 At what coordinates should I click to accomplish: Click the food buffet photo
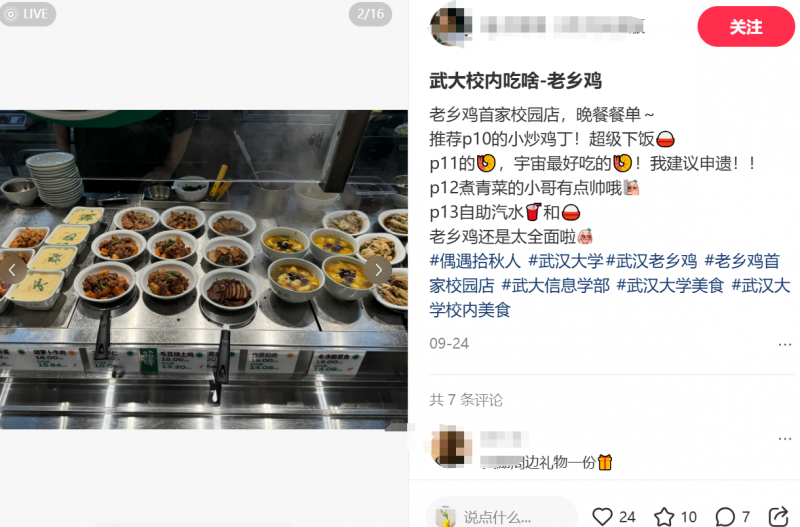point(204,269)
